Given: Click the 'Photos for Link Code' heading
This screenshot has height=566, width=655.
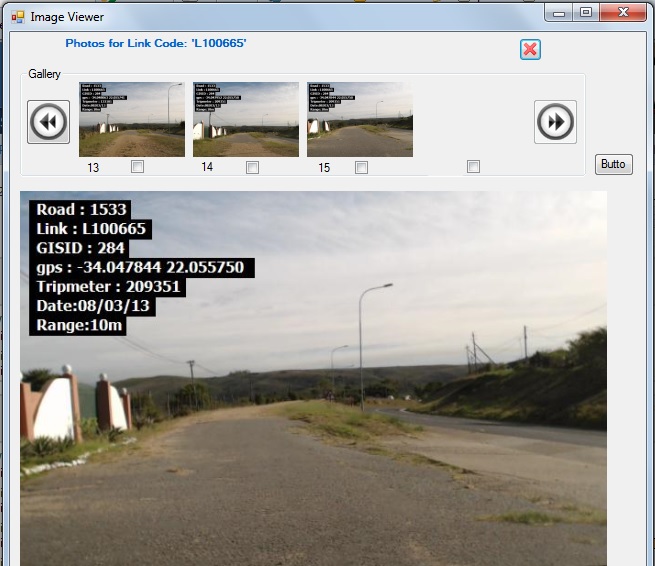Looking at the screenshot, I should coord(156,44).
